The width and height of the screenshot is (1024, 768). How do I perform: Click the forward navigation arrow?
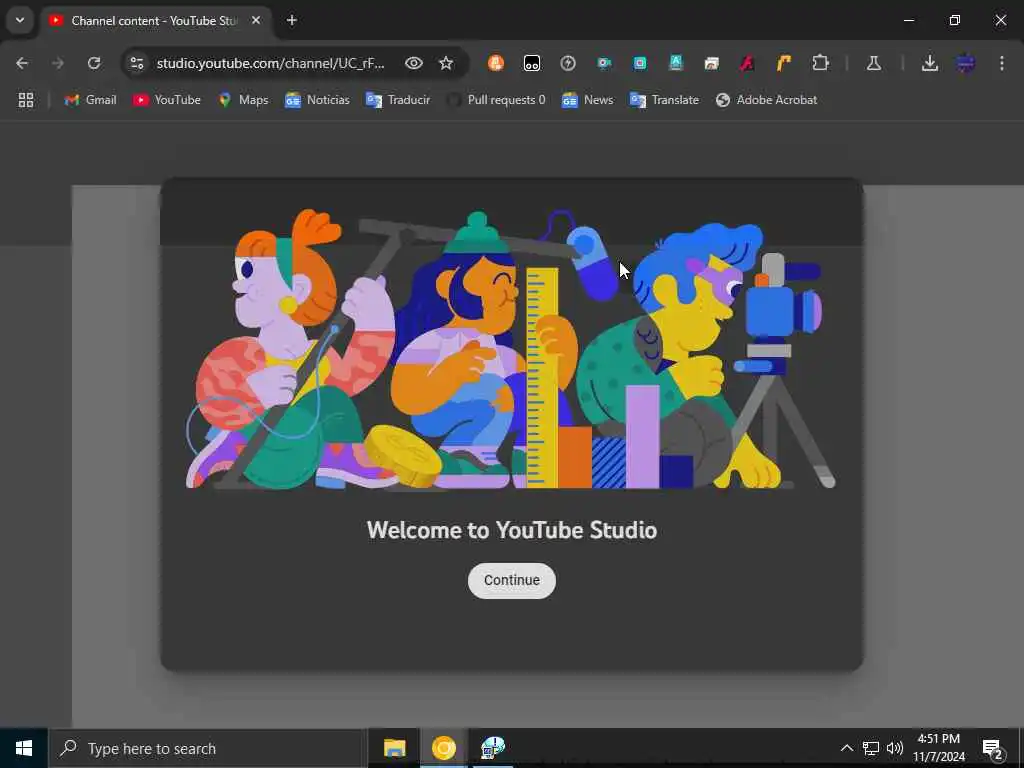point(58,63)
